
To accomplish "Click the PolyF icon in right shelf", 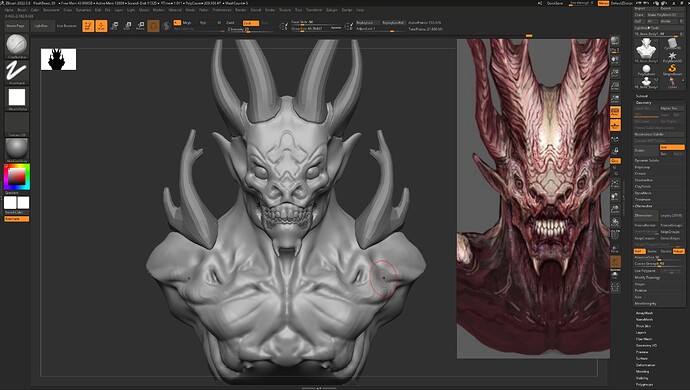I will 615,235.
